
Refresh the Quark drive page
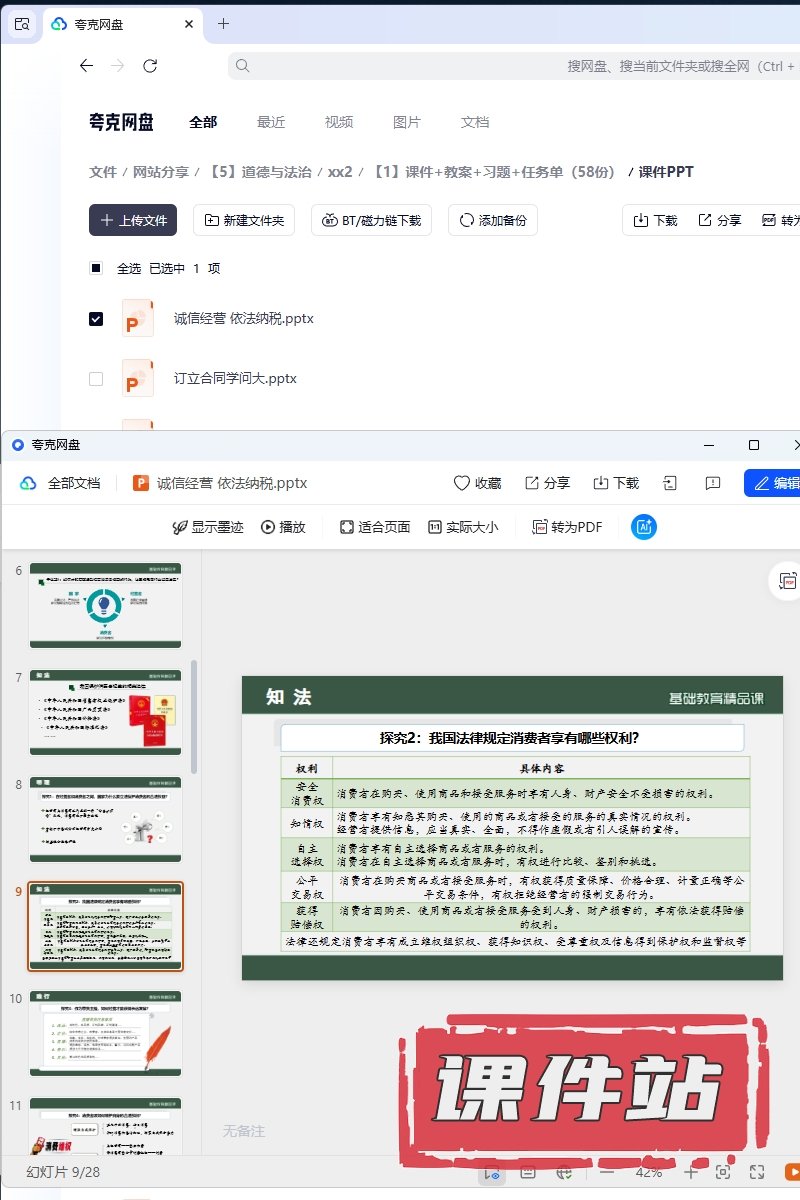tap(150, 66)
